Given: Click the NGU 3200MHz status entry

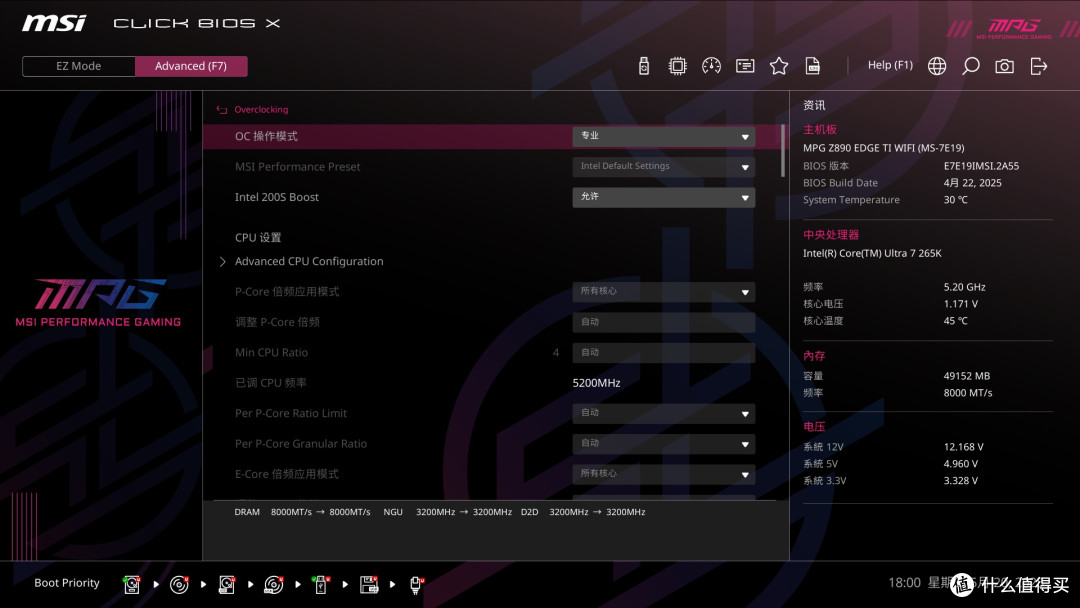Looking at the screenshot, I should pos(448,512).
